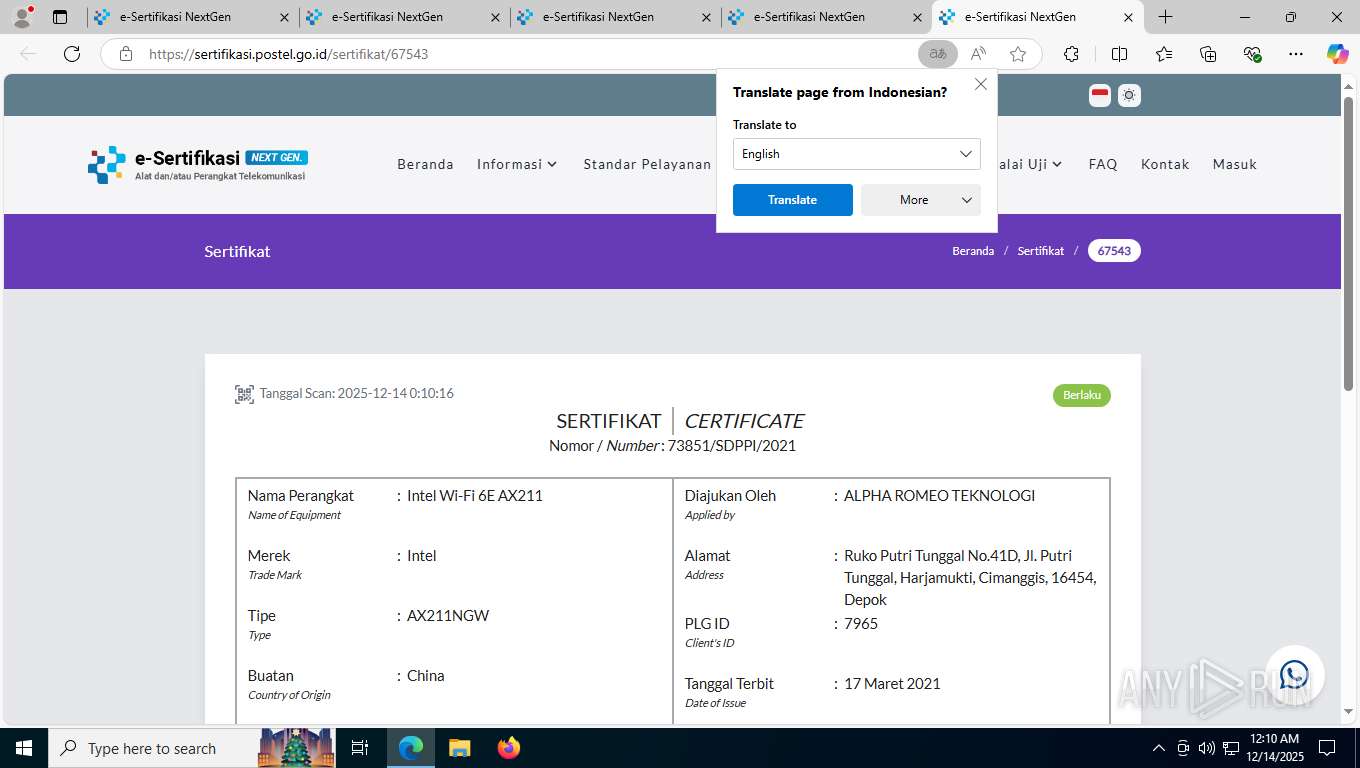The height and width of the screenshot is (768, 1360).
Task: Select type value AX211NGW
Action: click(x=448, y=616)
